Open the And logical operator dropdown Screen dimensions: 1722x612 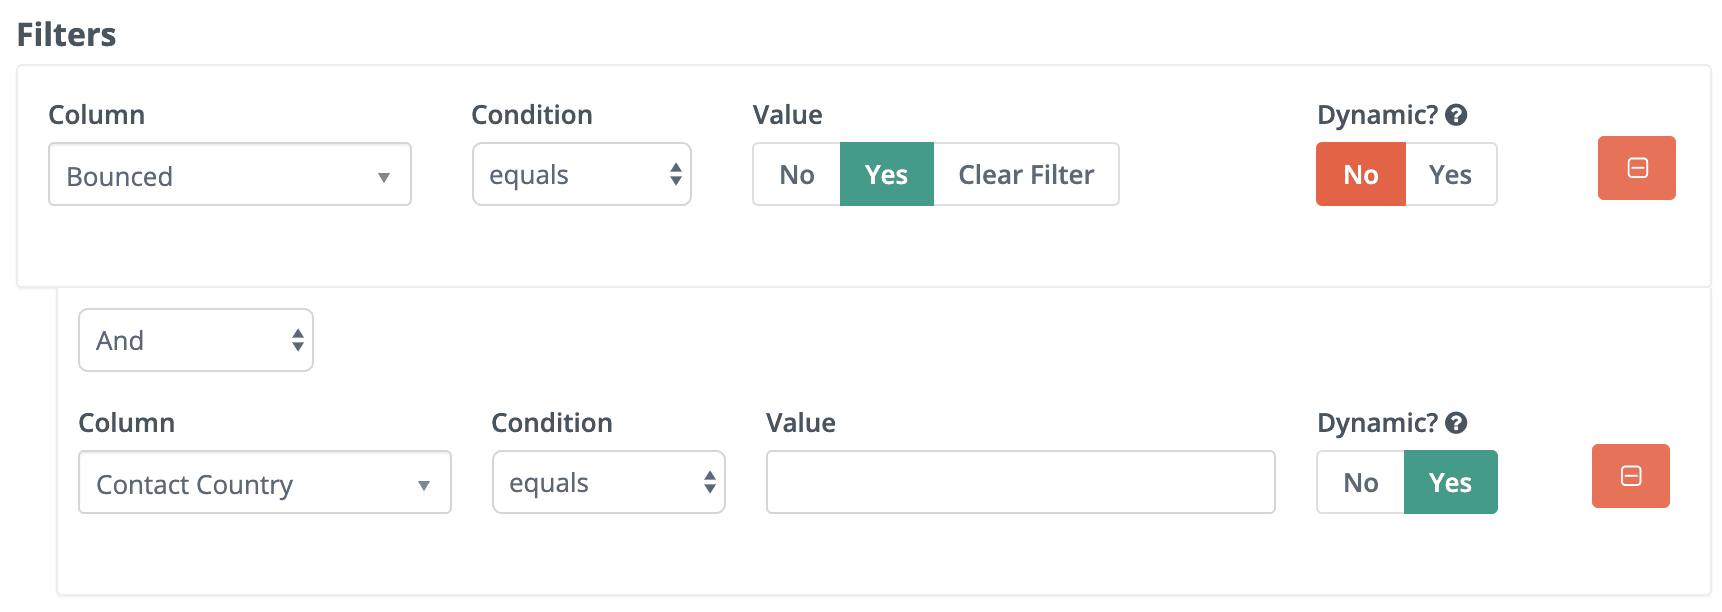coord(196,340)
